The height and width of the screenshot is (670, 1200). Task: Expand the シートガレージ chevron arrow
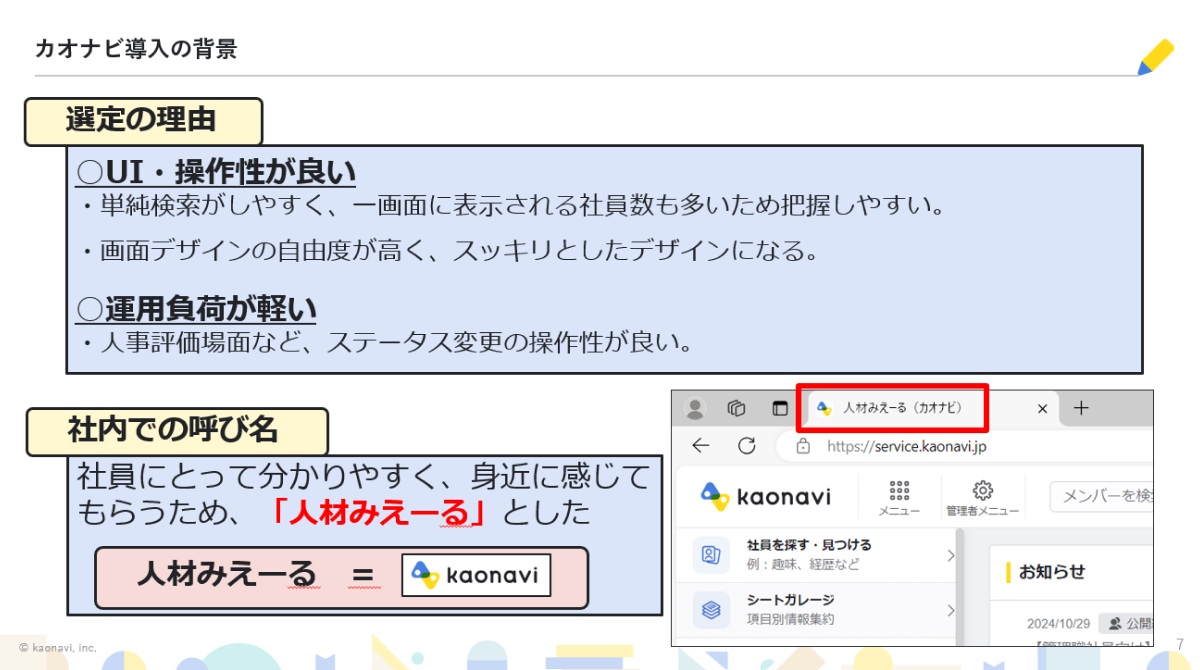coord(950,609)
